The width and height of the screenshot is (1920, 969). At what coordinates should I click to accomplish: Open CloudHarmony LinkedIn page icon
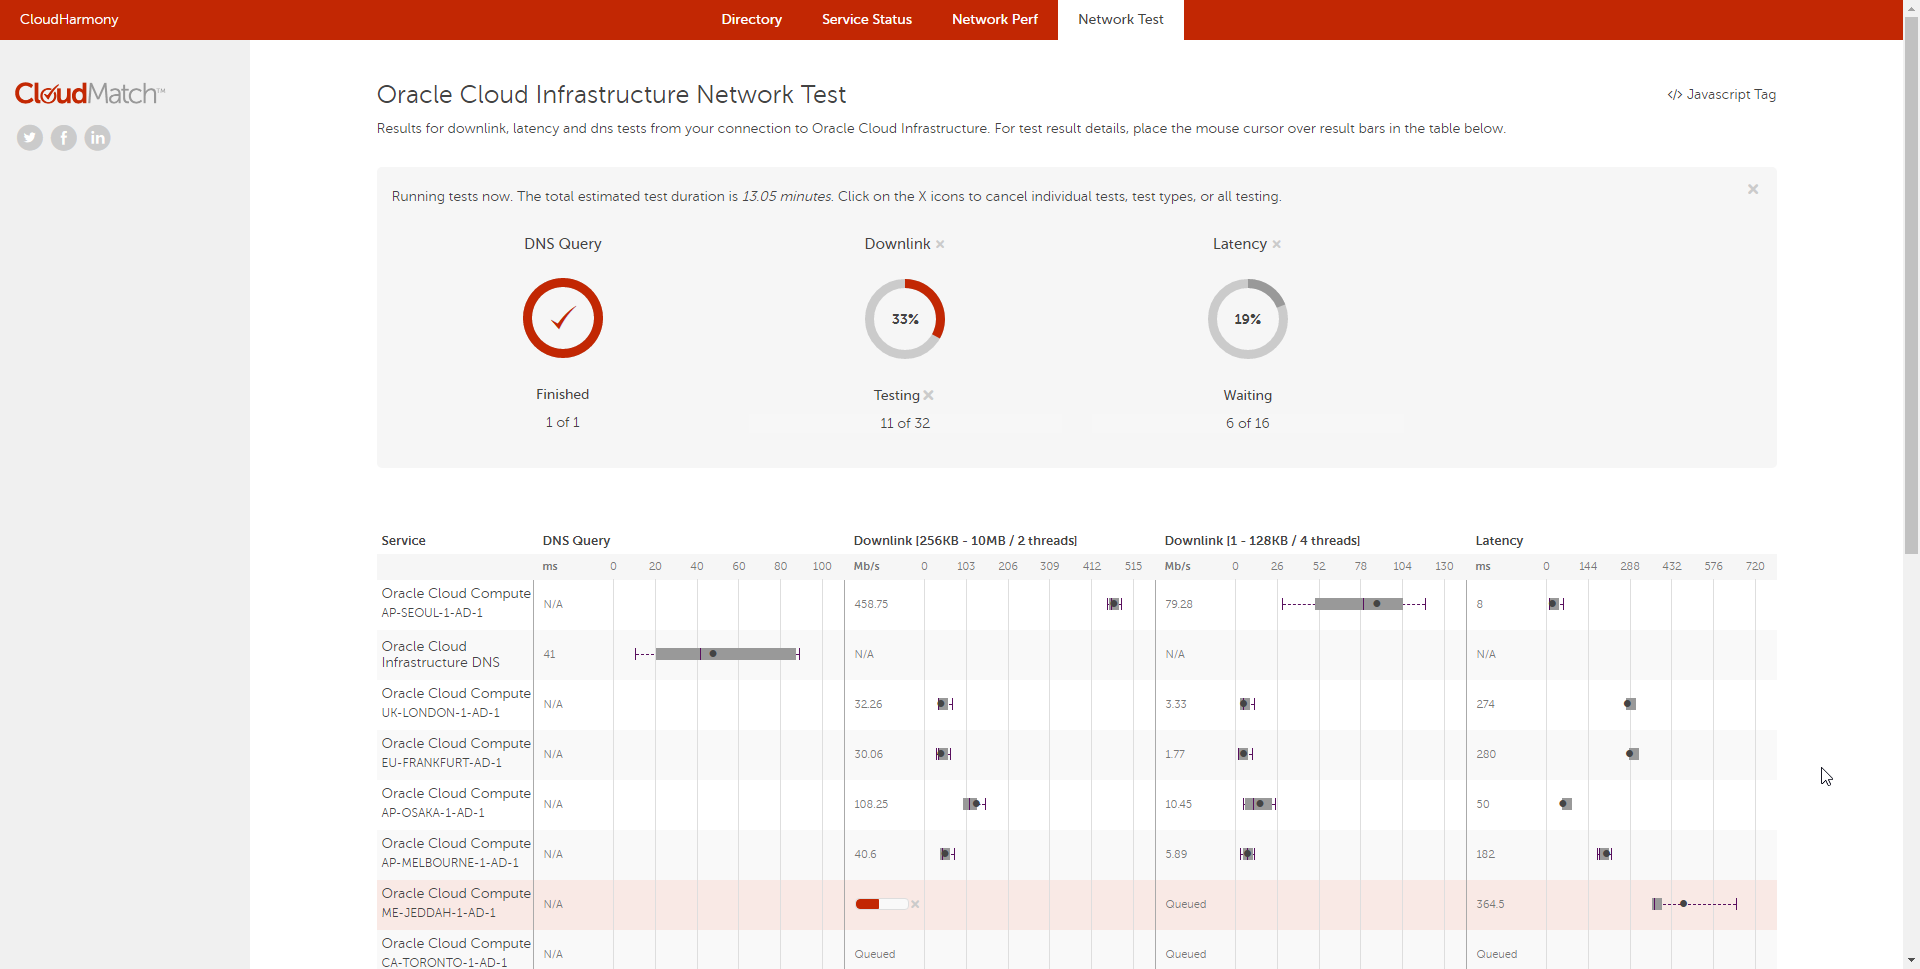[x=97, y=138]
